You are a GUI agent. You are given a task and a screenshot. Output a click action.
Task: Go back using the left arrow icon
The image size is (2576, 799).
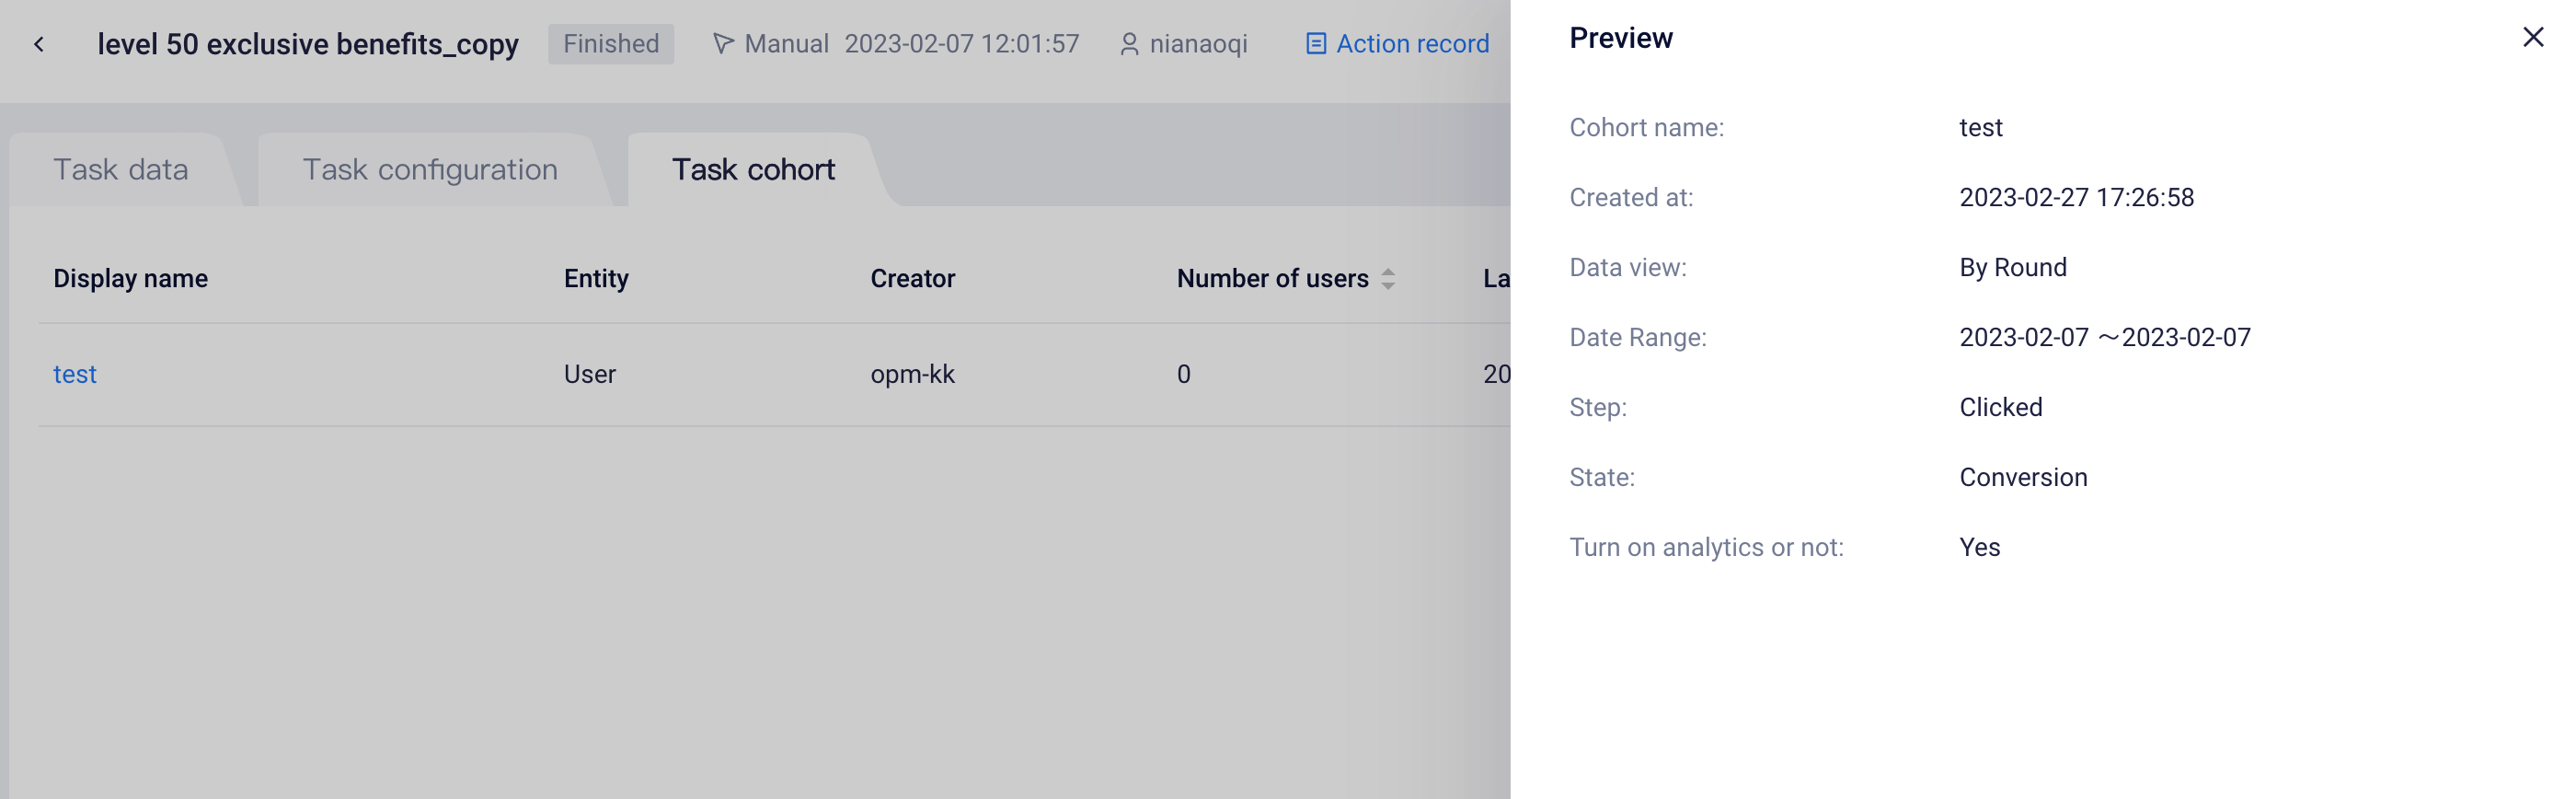coord(39,44)
